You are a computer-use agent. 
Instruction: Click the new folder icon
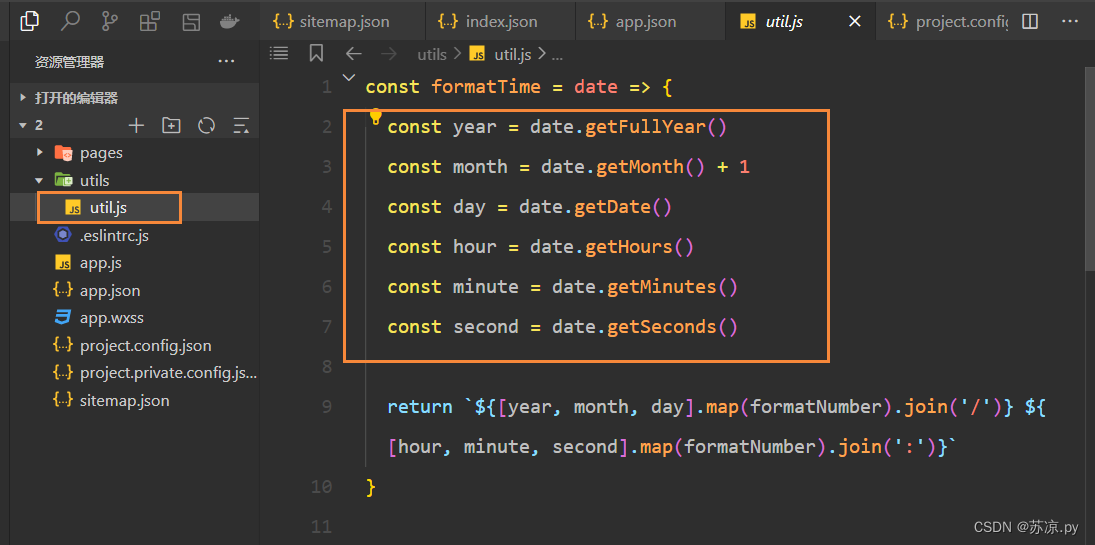point(172,125)
